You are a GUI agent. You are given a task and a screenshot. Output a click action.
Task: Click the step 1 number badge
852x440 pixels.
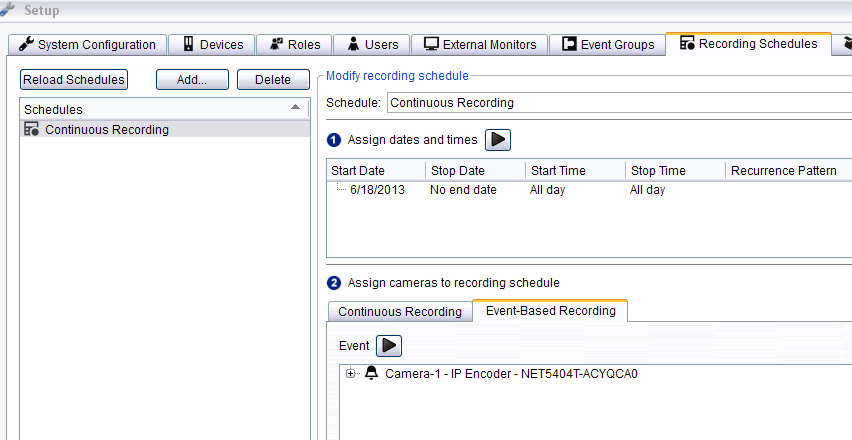pos(335,140)
